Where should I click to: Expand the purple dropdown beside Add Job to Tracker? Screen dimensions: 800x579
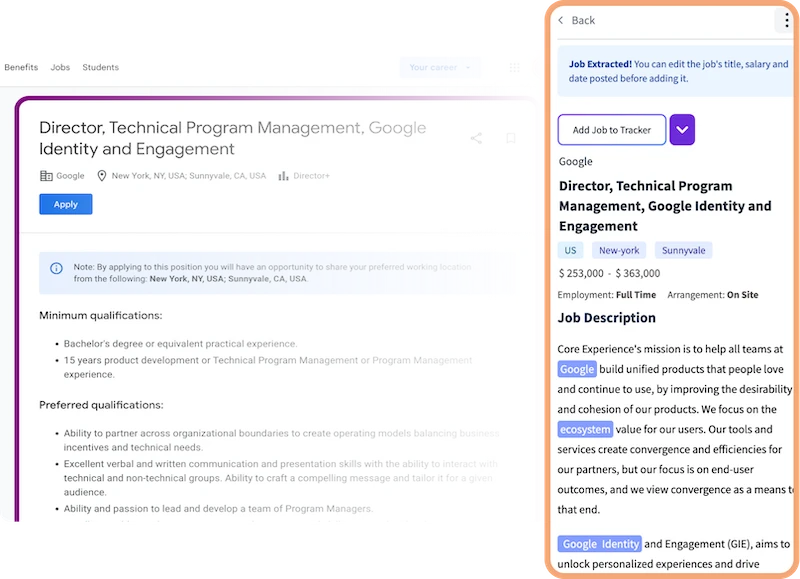point(682,130)
